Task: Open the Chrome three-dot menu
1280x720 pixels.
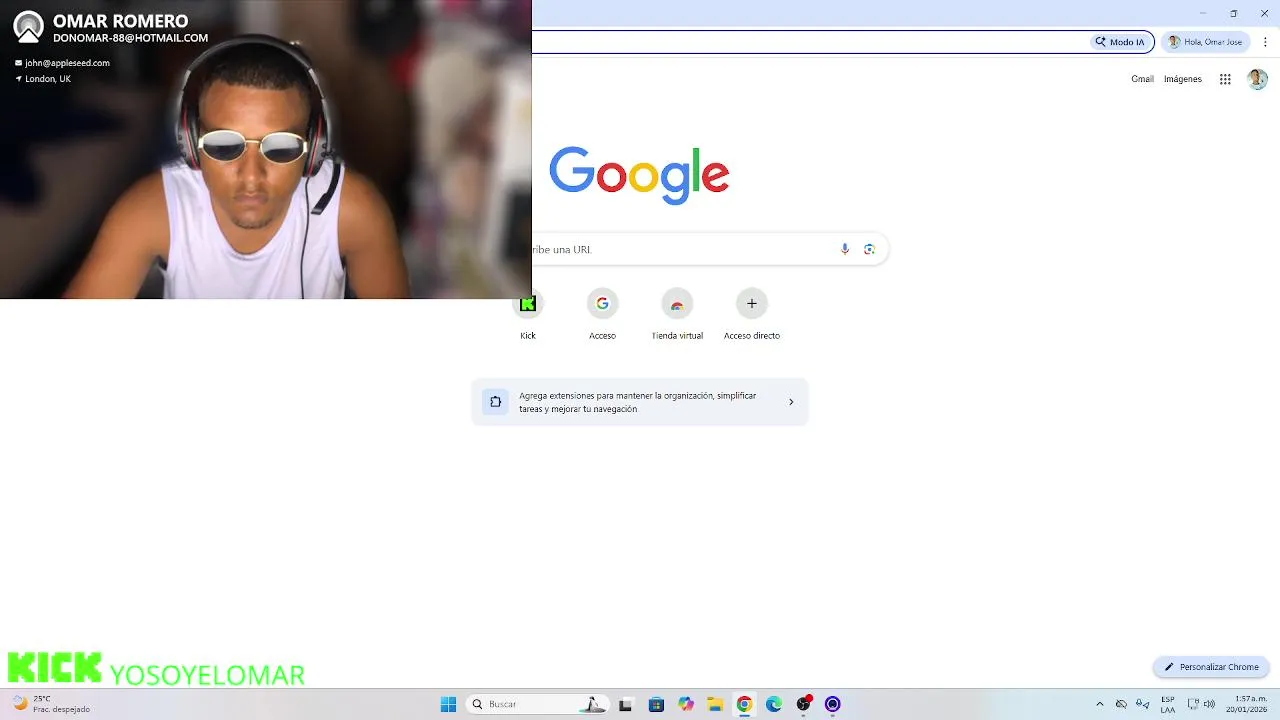Action: coord(1265,42)
